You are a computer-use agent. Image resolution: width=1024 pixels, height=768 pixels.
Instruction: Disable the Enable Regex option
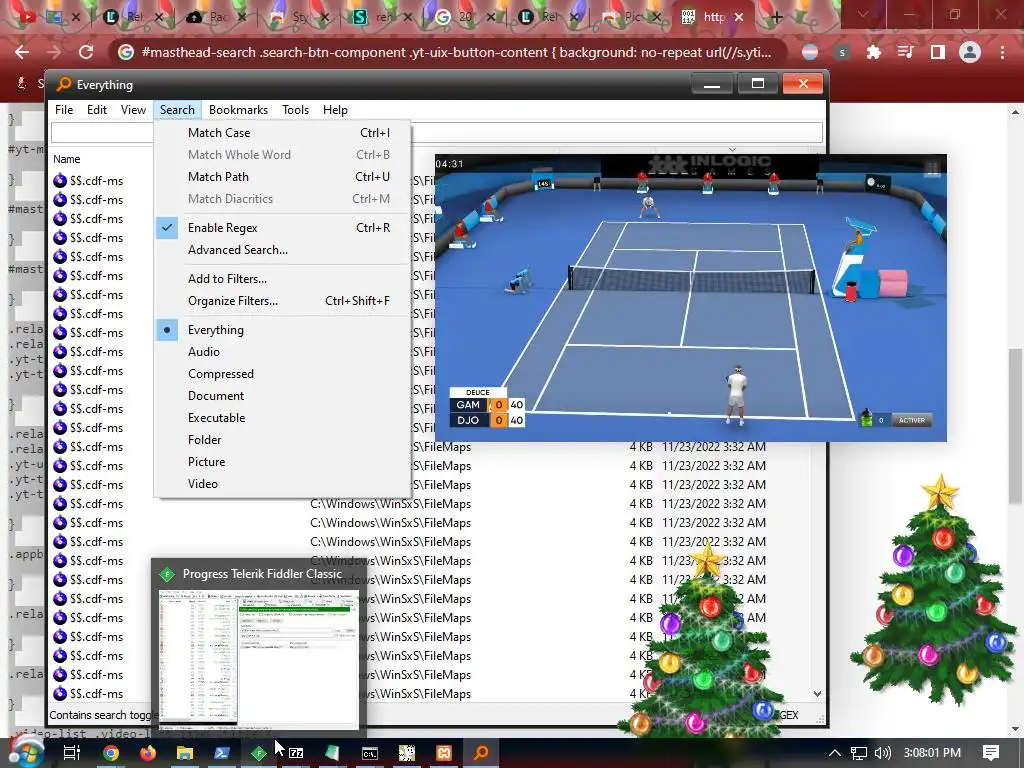click(282, 228)
